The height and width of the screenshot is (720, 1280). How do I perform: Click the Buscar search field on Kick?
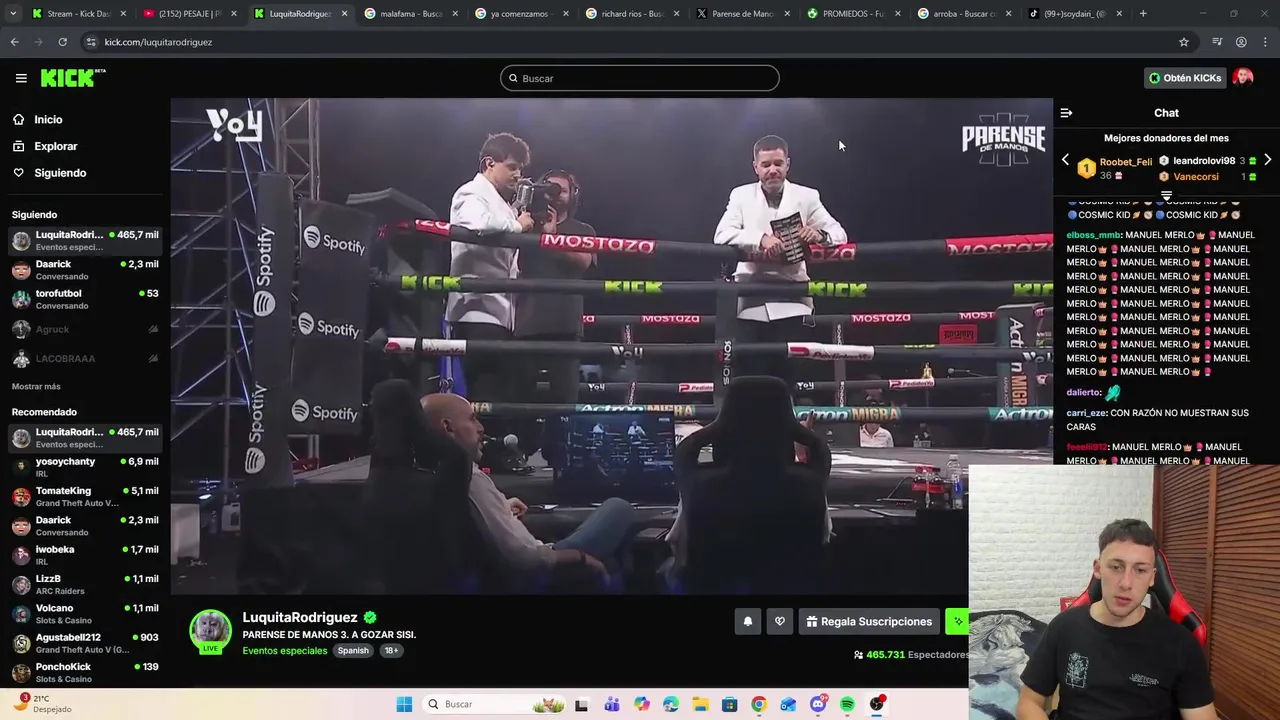tap(640, 78)
